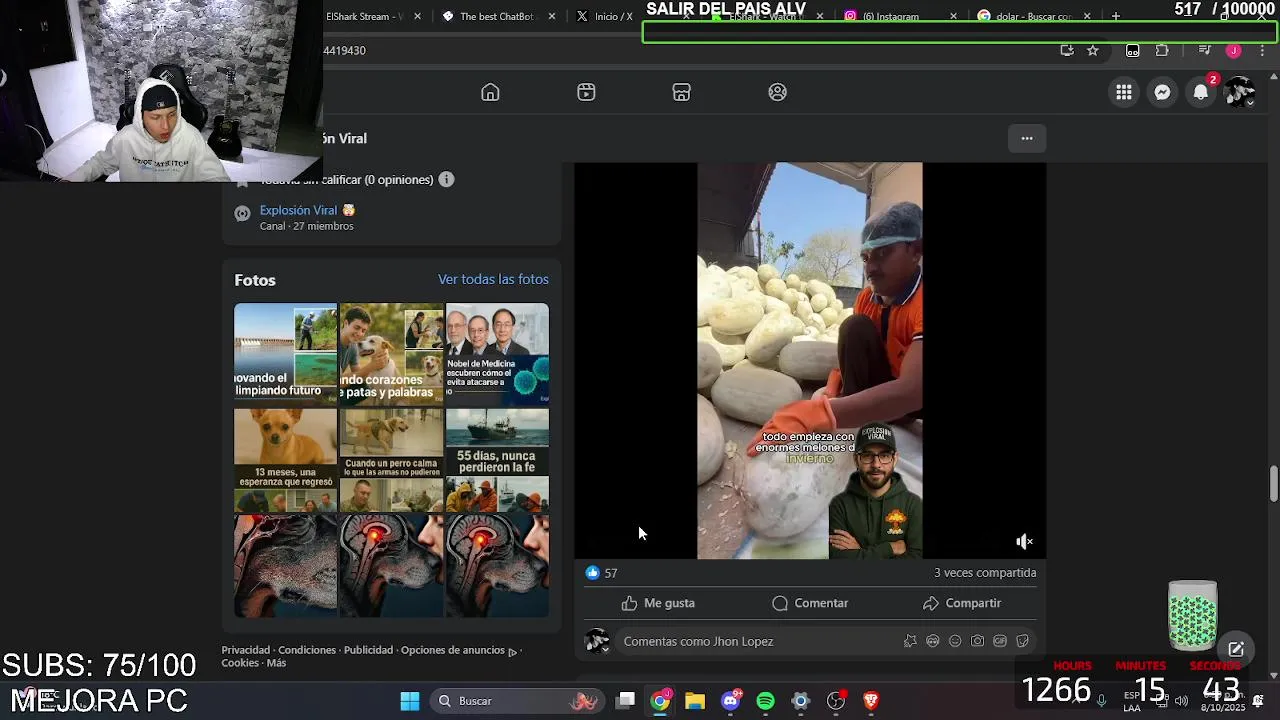Open the Chrome profile avatar J
1280x720 pixels.
(1234, 50)
